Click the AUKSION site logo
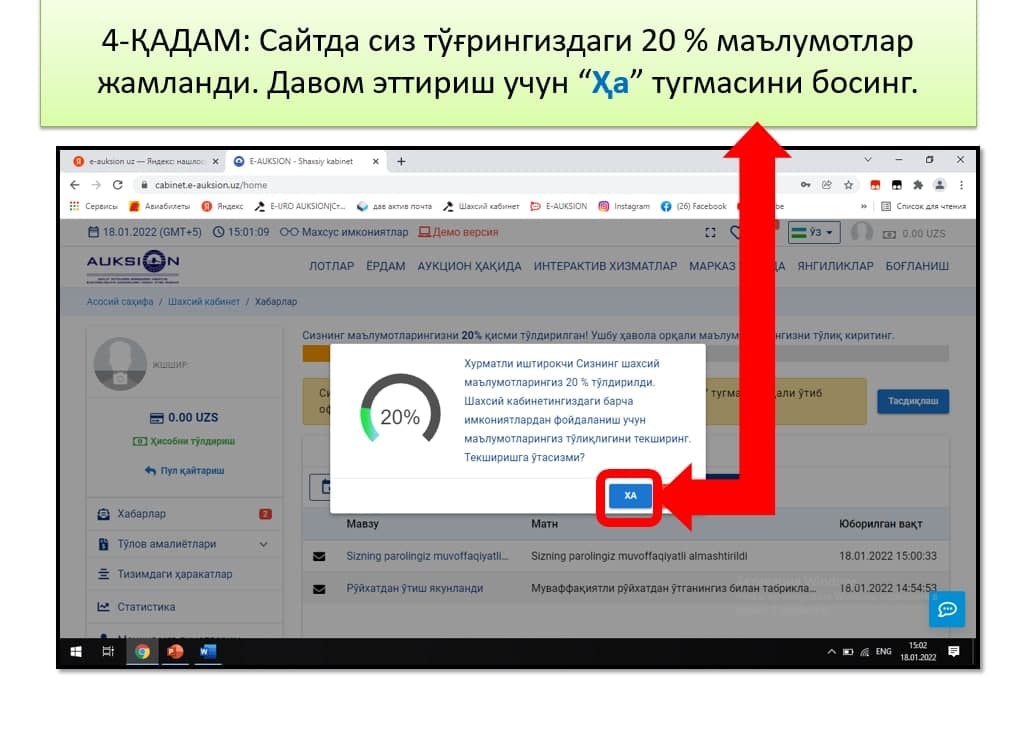 (x=133, y=266)
